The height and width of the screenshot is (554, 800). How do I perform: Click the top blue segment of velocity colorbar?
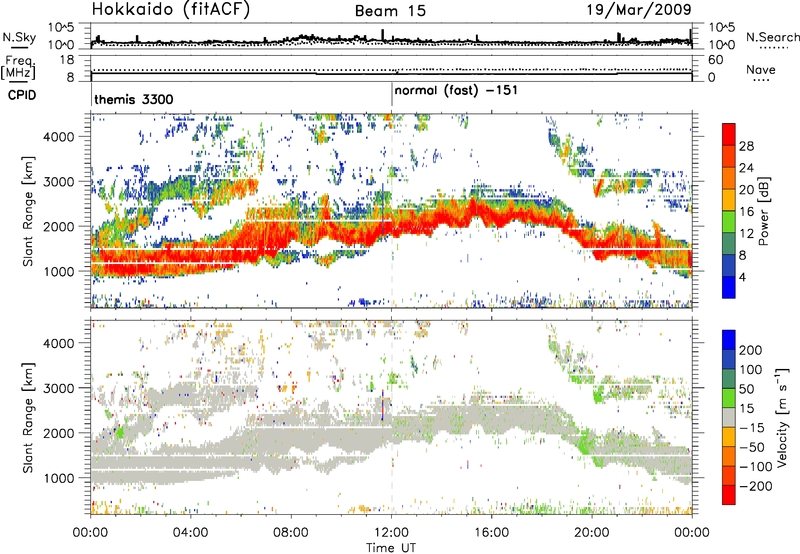click(x=729, y=340)
